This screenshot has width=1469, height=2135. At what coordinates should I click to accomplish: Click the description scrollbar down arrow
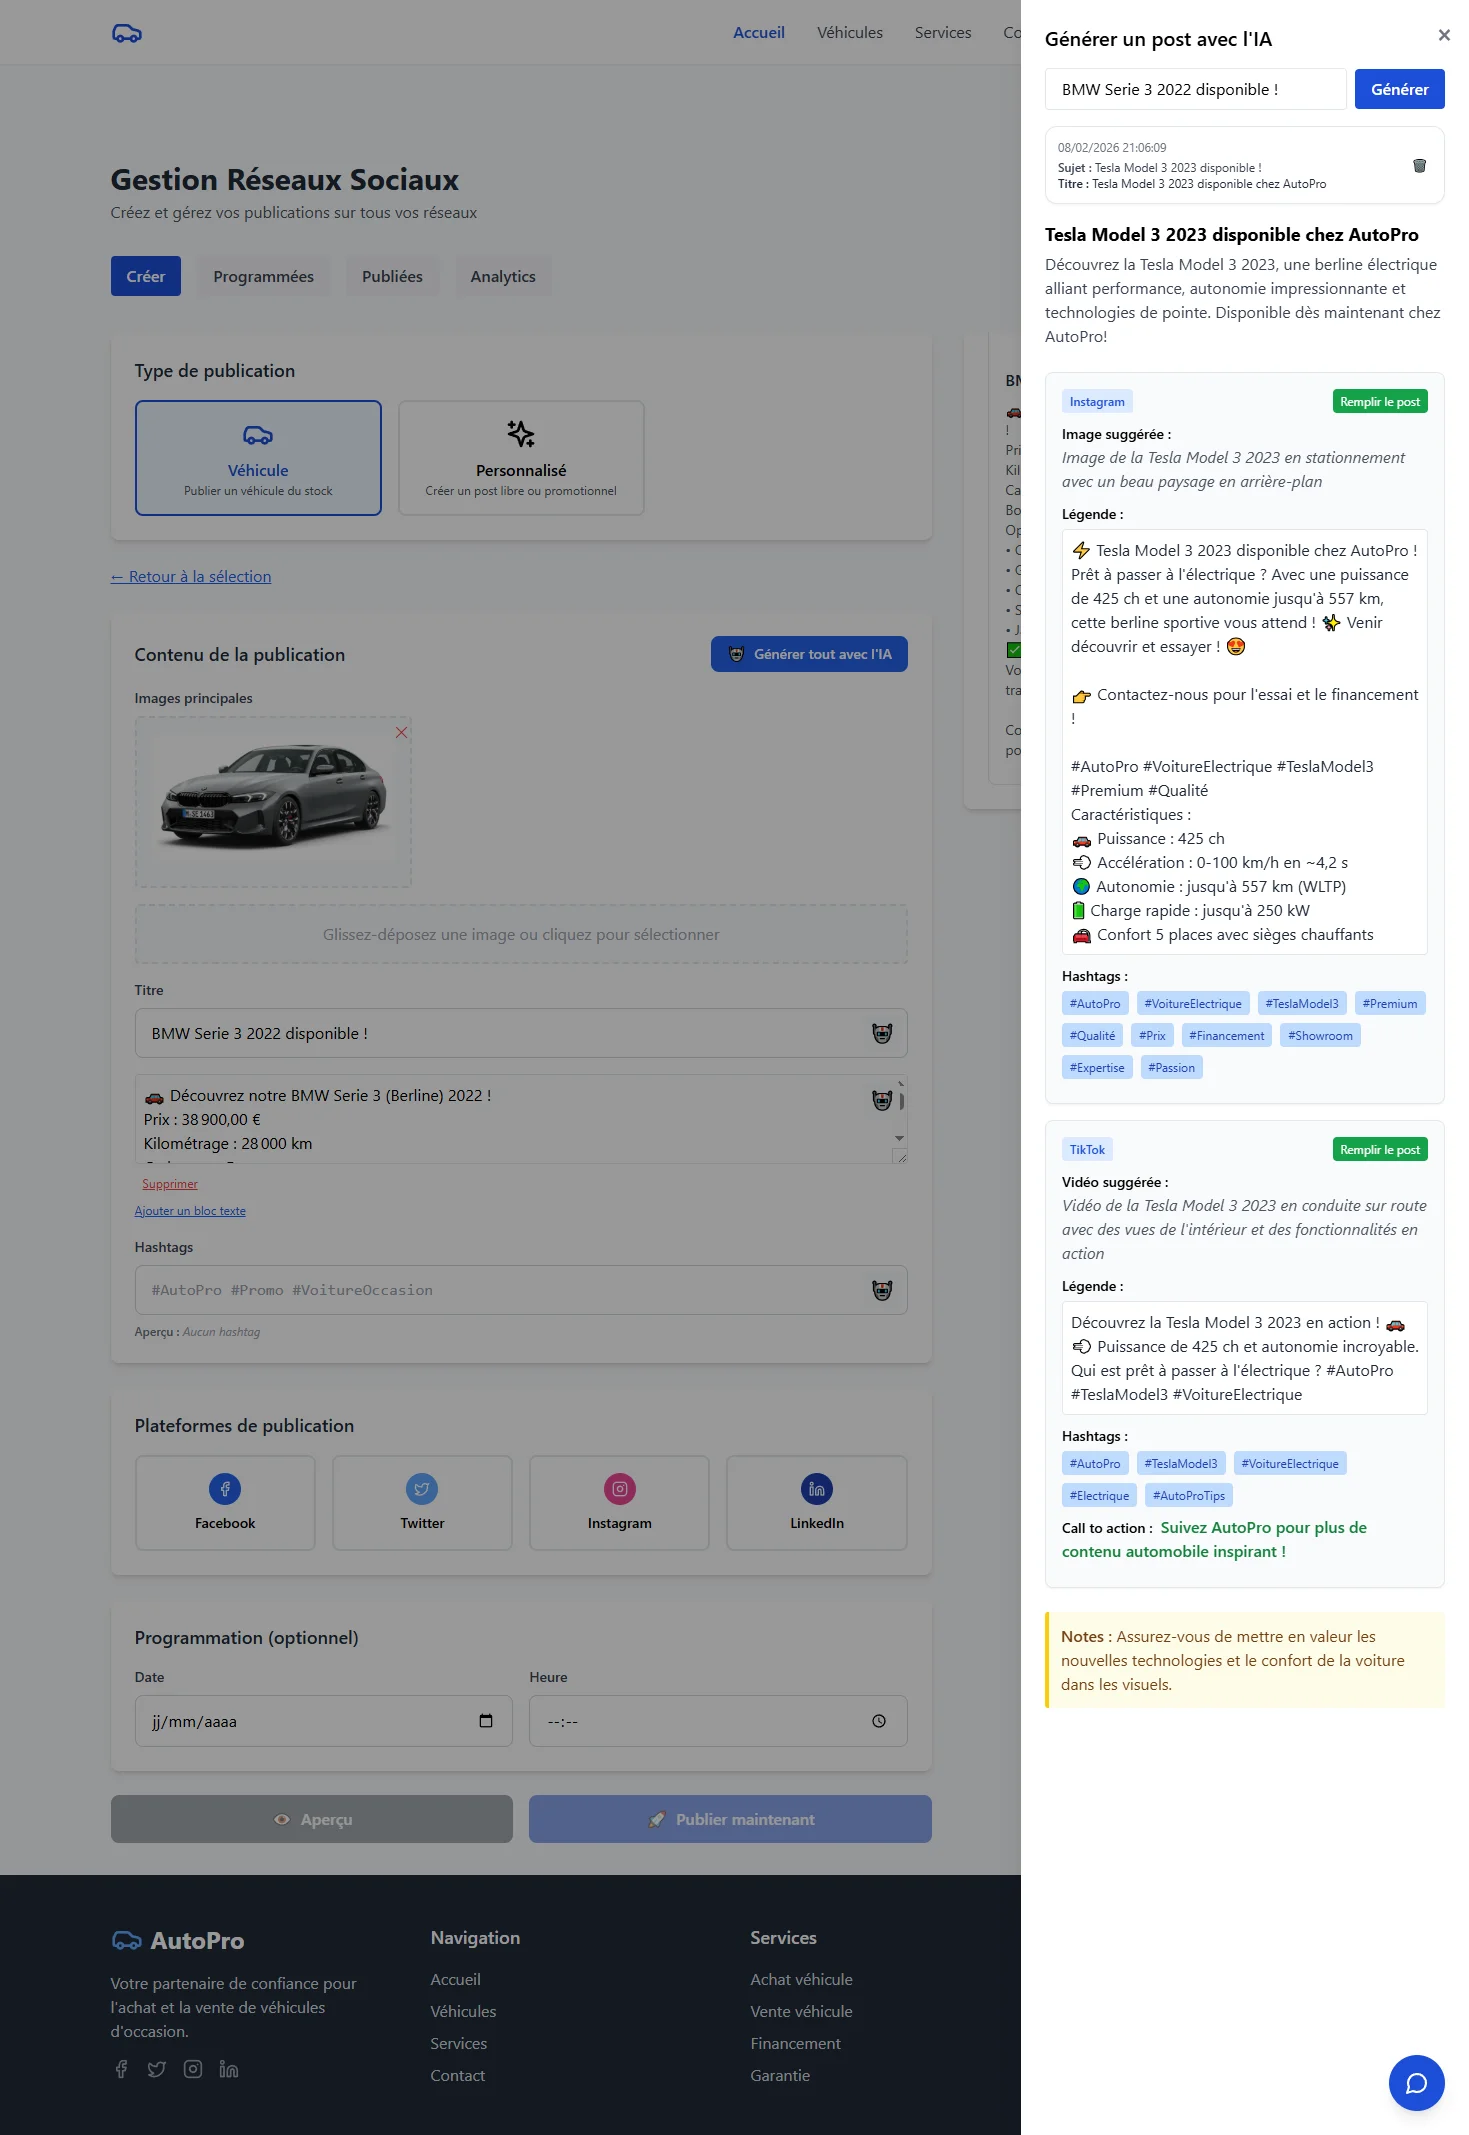point(899,1138)
